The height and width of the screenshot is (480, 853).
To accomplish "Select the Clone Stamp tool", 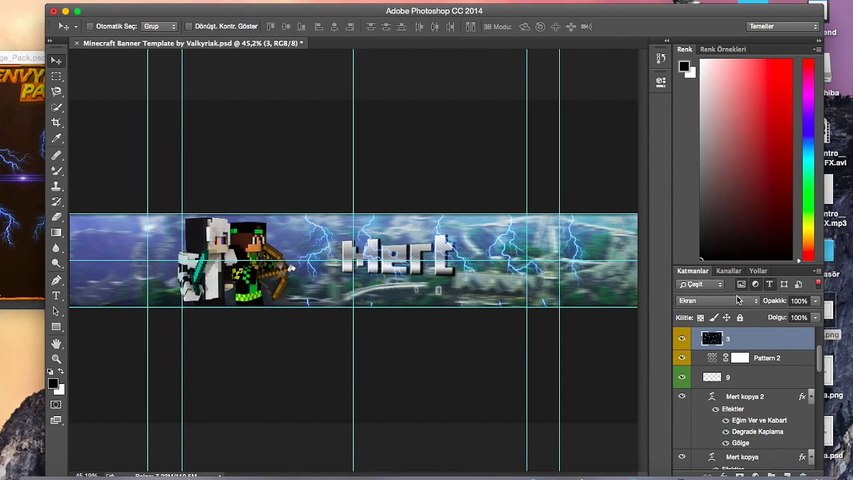I will coord(56,186).
